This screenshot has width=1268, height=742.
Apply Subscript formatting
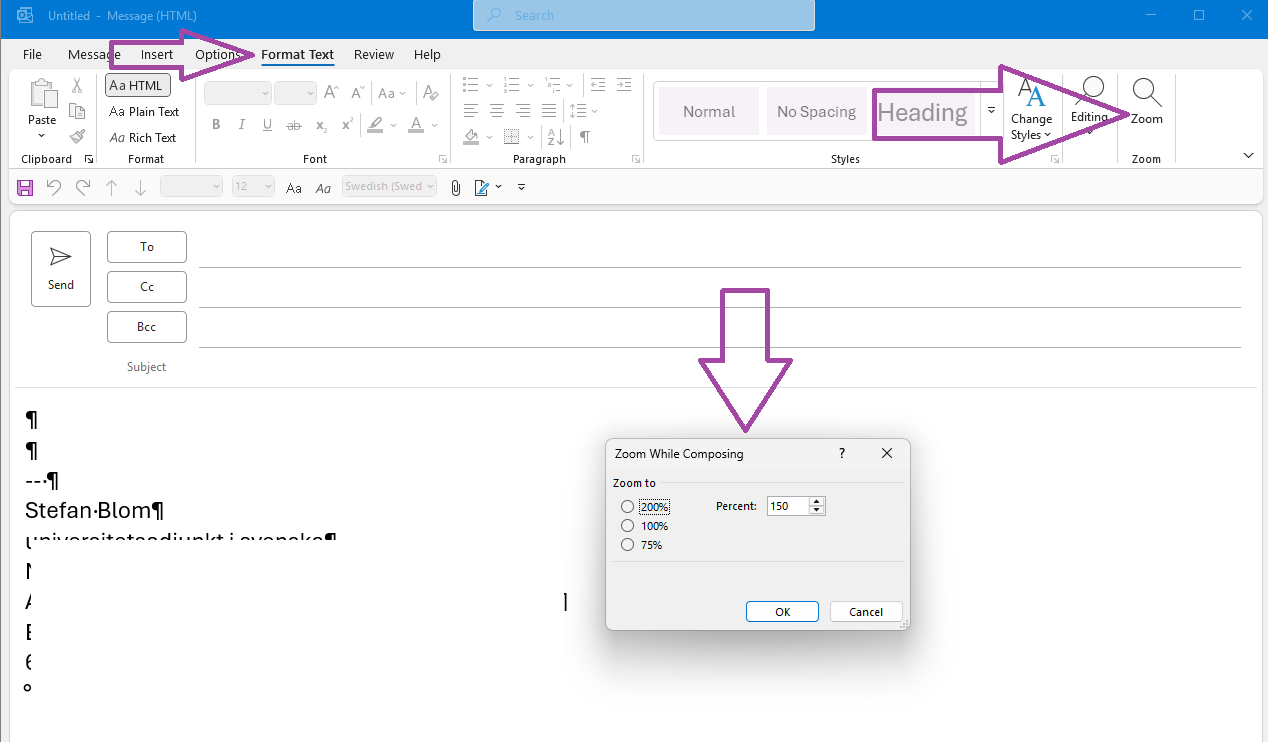pyautogui.click(x=321, y=125)
